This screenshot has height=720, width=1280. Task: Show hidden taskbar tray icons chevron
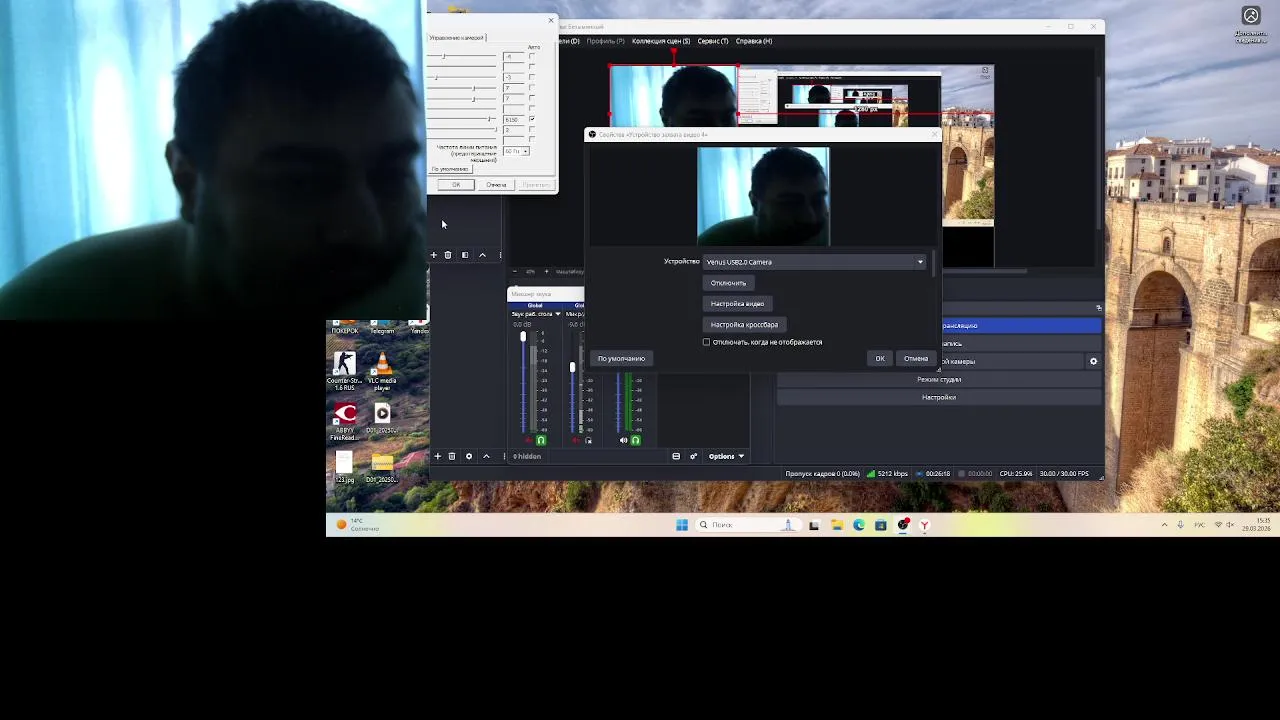point(1164,525)
